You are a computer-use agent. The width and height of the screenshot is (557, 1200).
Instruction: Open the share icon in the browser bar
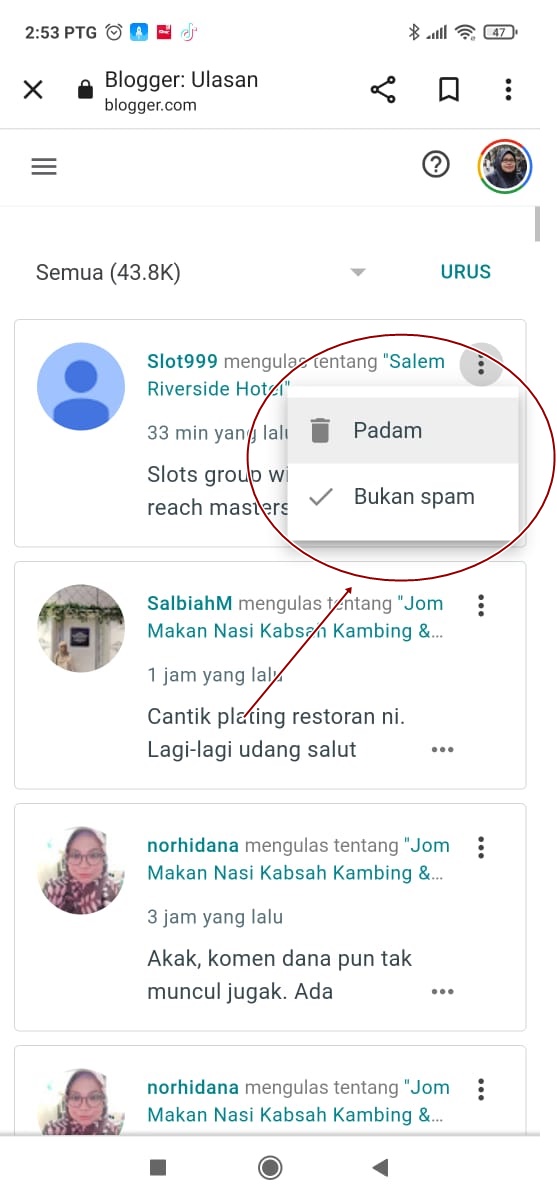tap(383, 90)
